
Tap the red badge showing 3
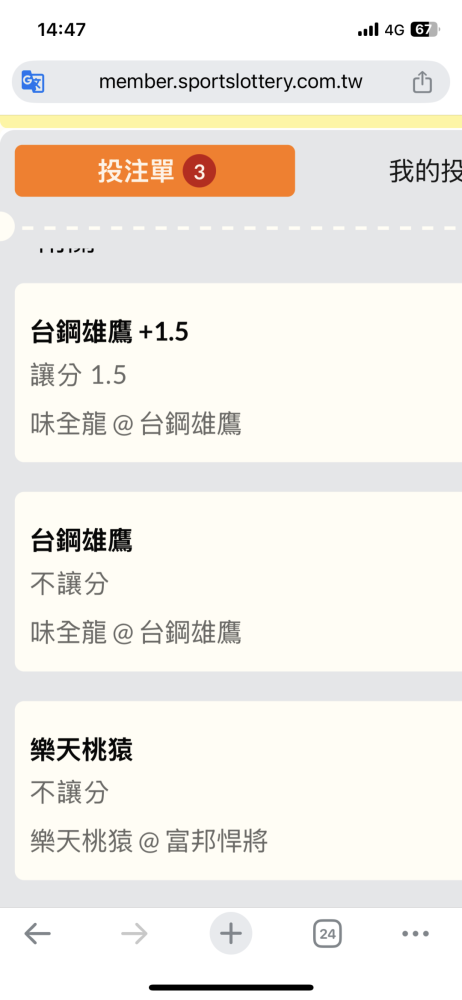click(x=199, y=172)
